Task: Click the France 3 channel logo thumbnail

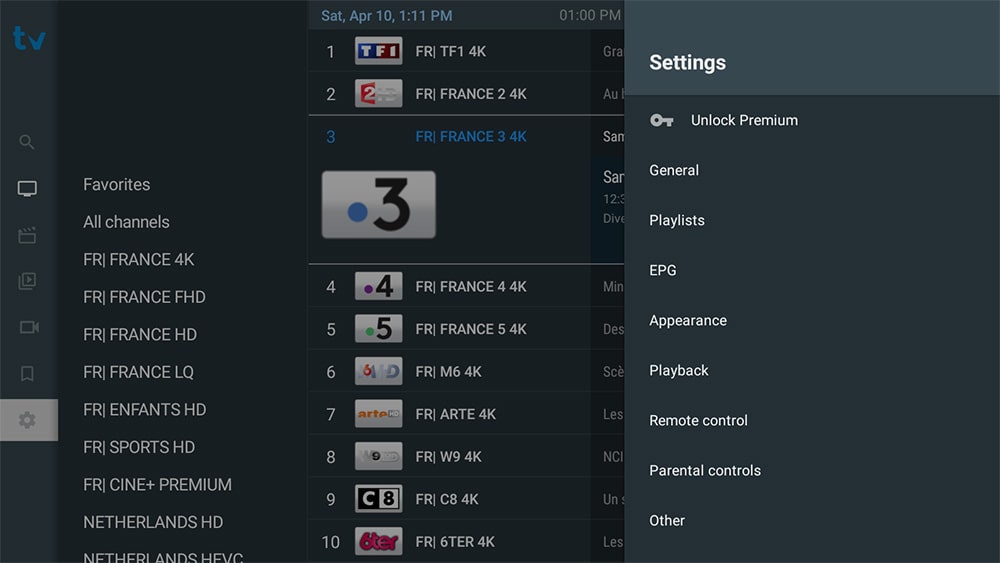Action: (x=379, y=205)
